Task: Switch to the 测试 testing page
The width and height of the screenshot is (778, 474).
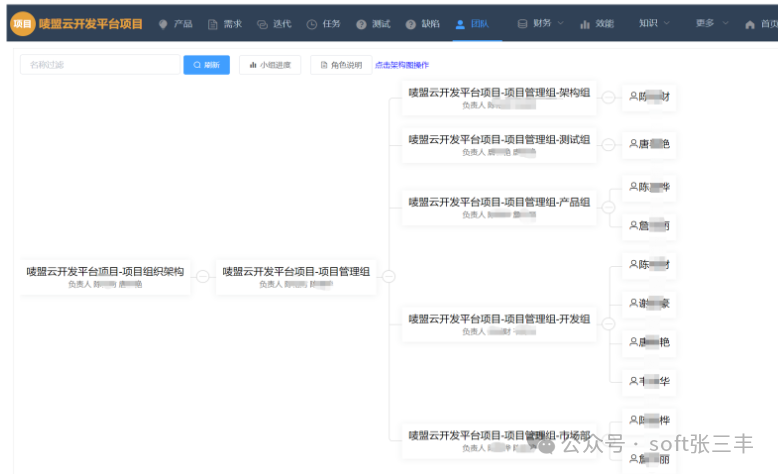Action: (373, 23)
